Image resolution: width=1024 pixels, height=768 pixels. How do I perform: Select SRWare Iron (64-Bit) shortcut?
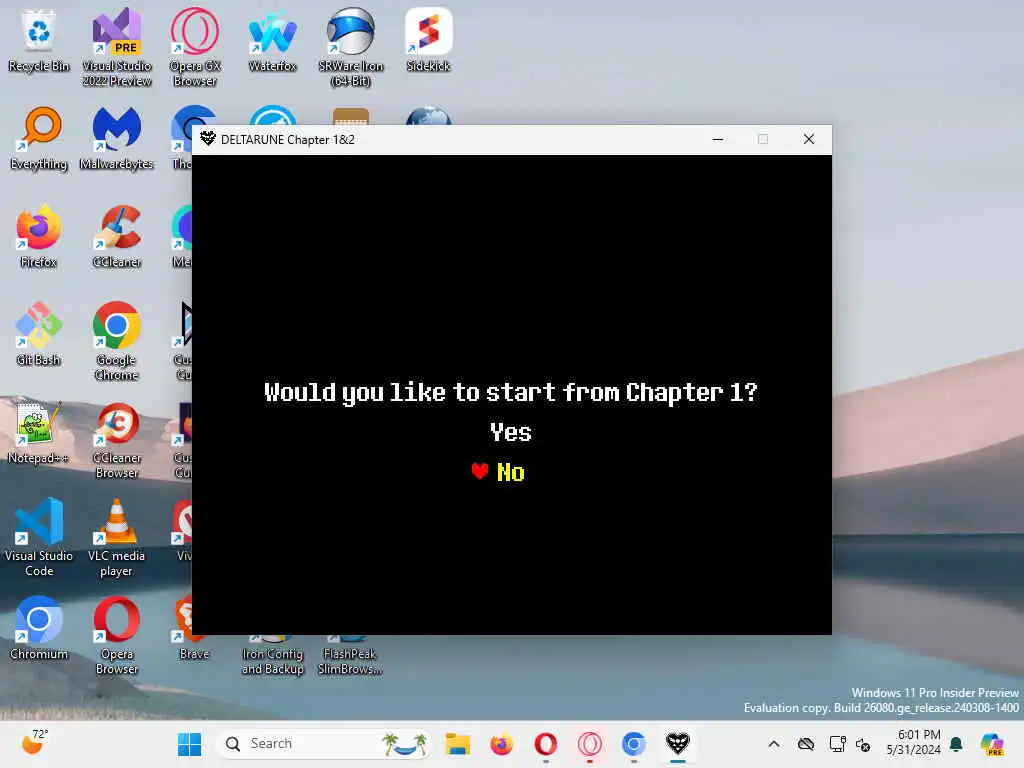pos(351,48)
